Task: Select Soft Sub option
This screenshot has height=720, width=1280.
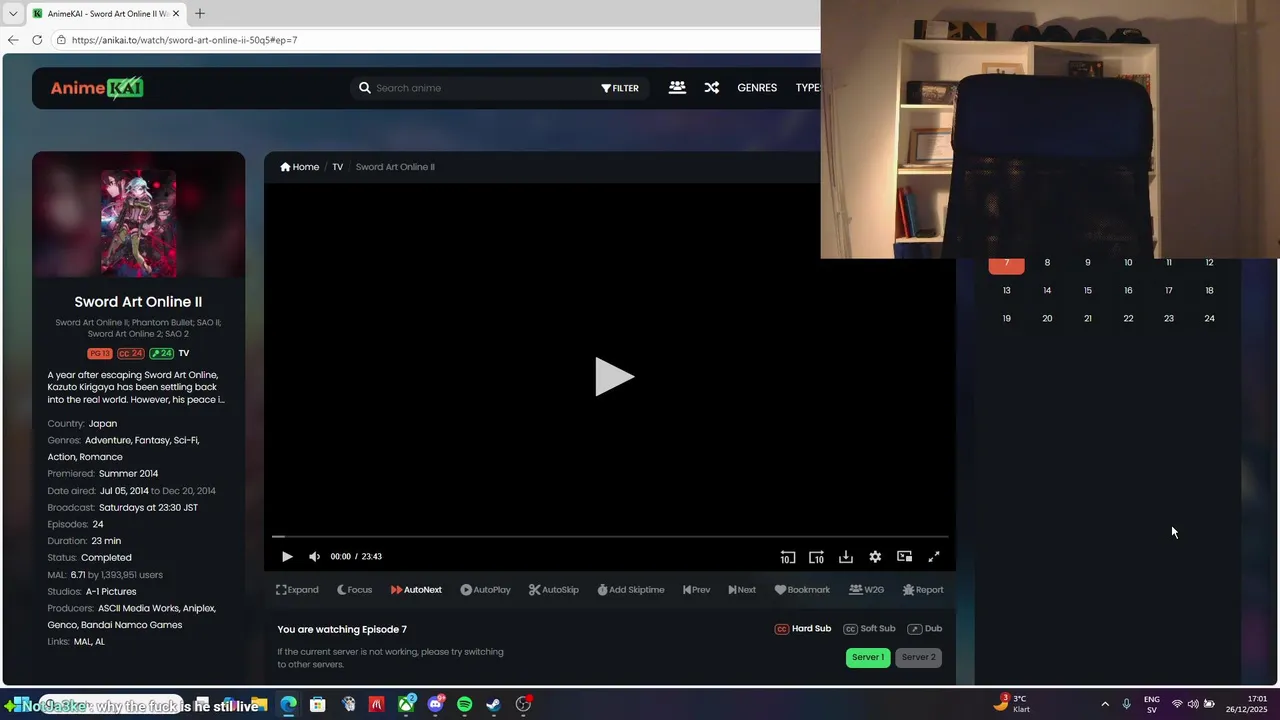Action: pos(869,629)
